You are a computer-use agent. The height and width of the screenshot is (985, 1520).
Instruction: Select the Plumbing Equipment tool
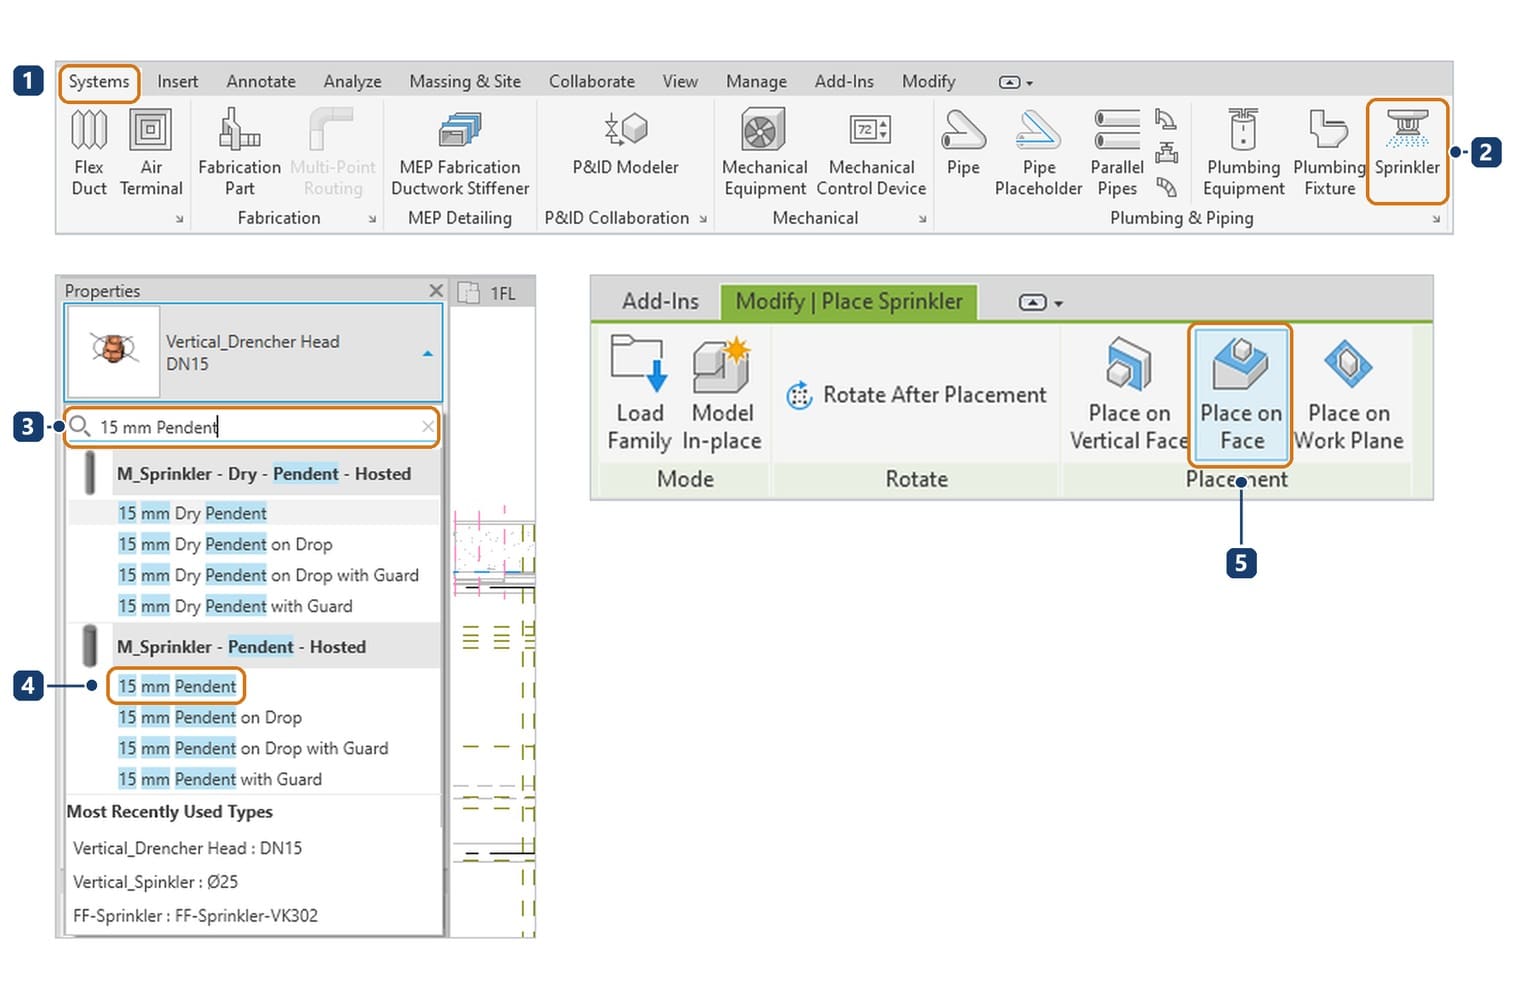coord(1243,152)
